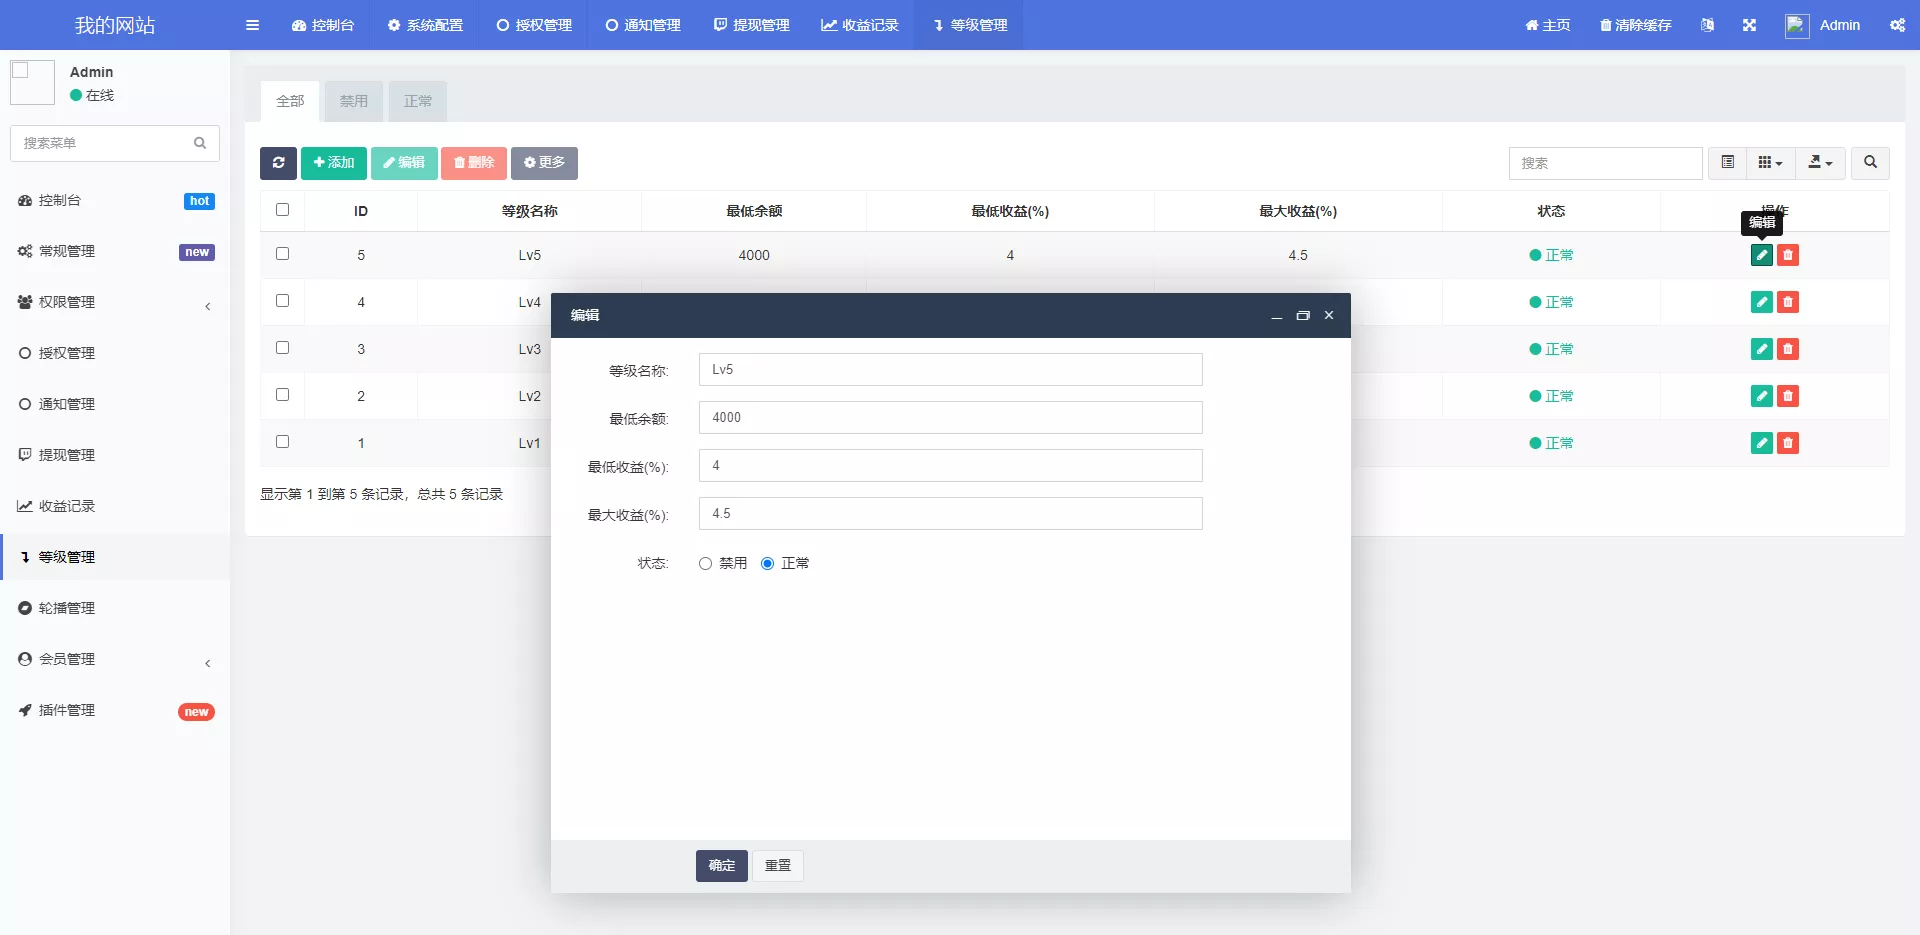Image resolution: width=1920 pixels, height=935 pixels.
Task: Click the search magnifier button beside the column tools
Action: [1870, 163]
